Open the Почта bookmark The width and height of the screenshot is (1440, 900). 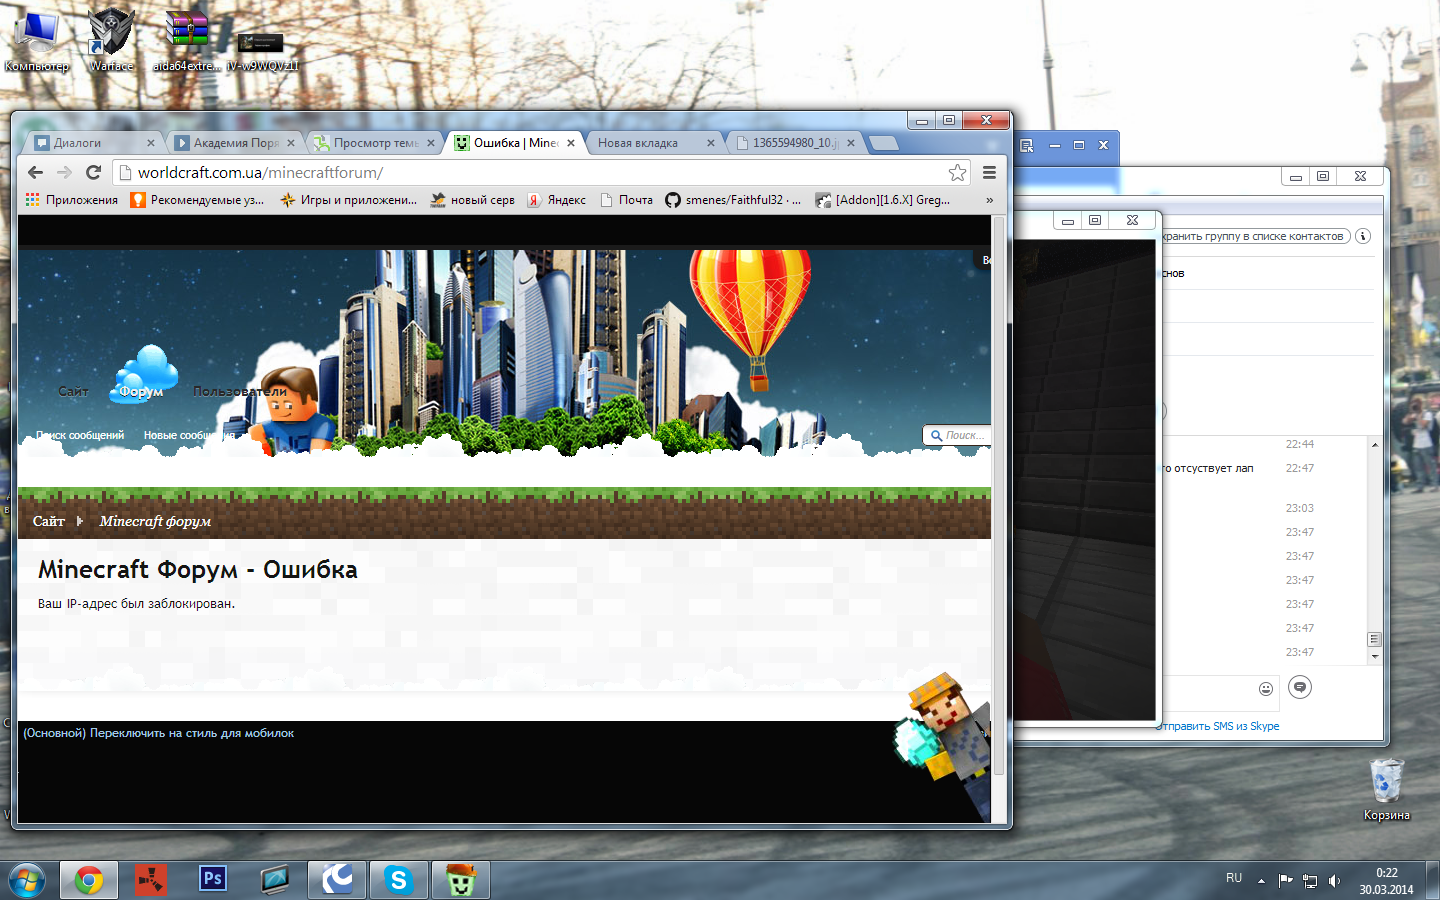click(x=626, y=200)
